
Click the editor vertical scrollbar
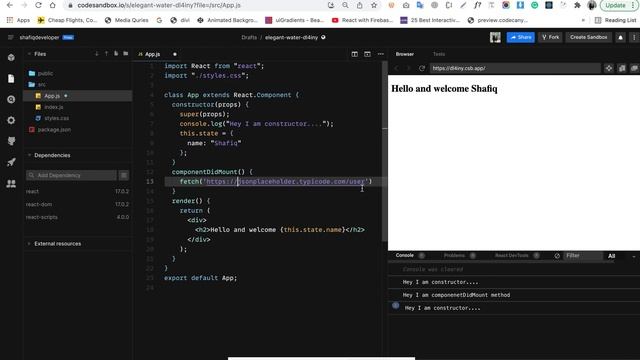384,151
